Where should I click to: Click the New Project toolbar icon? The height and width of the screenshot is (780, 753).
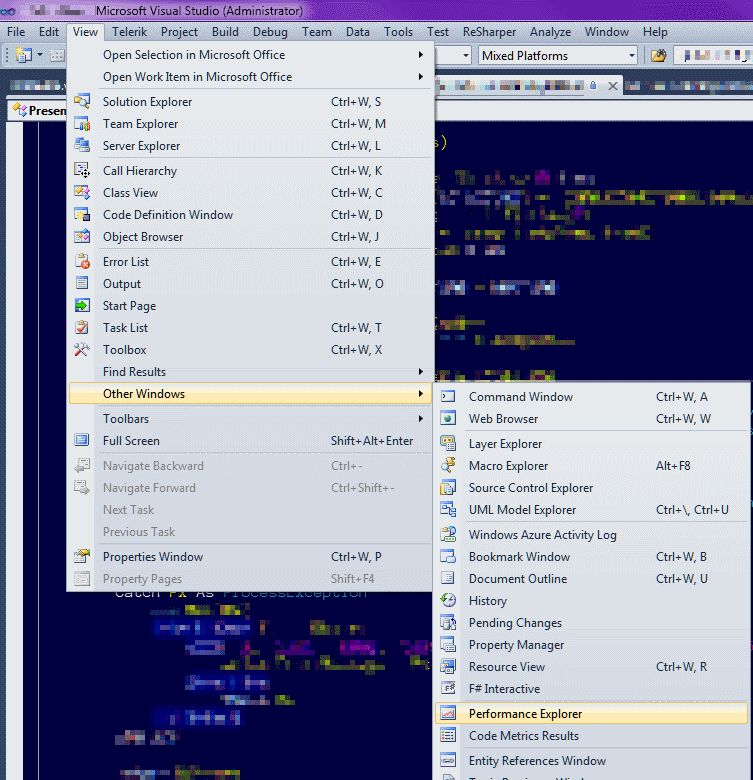(23, 55)
